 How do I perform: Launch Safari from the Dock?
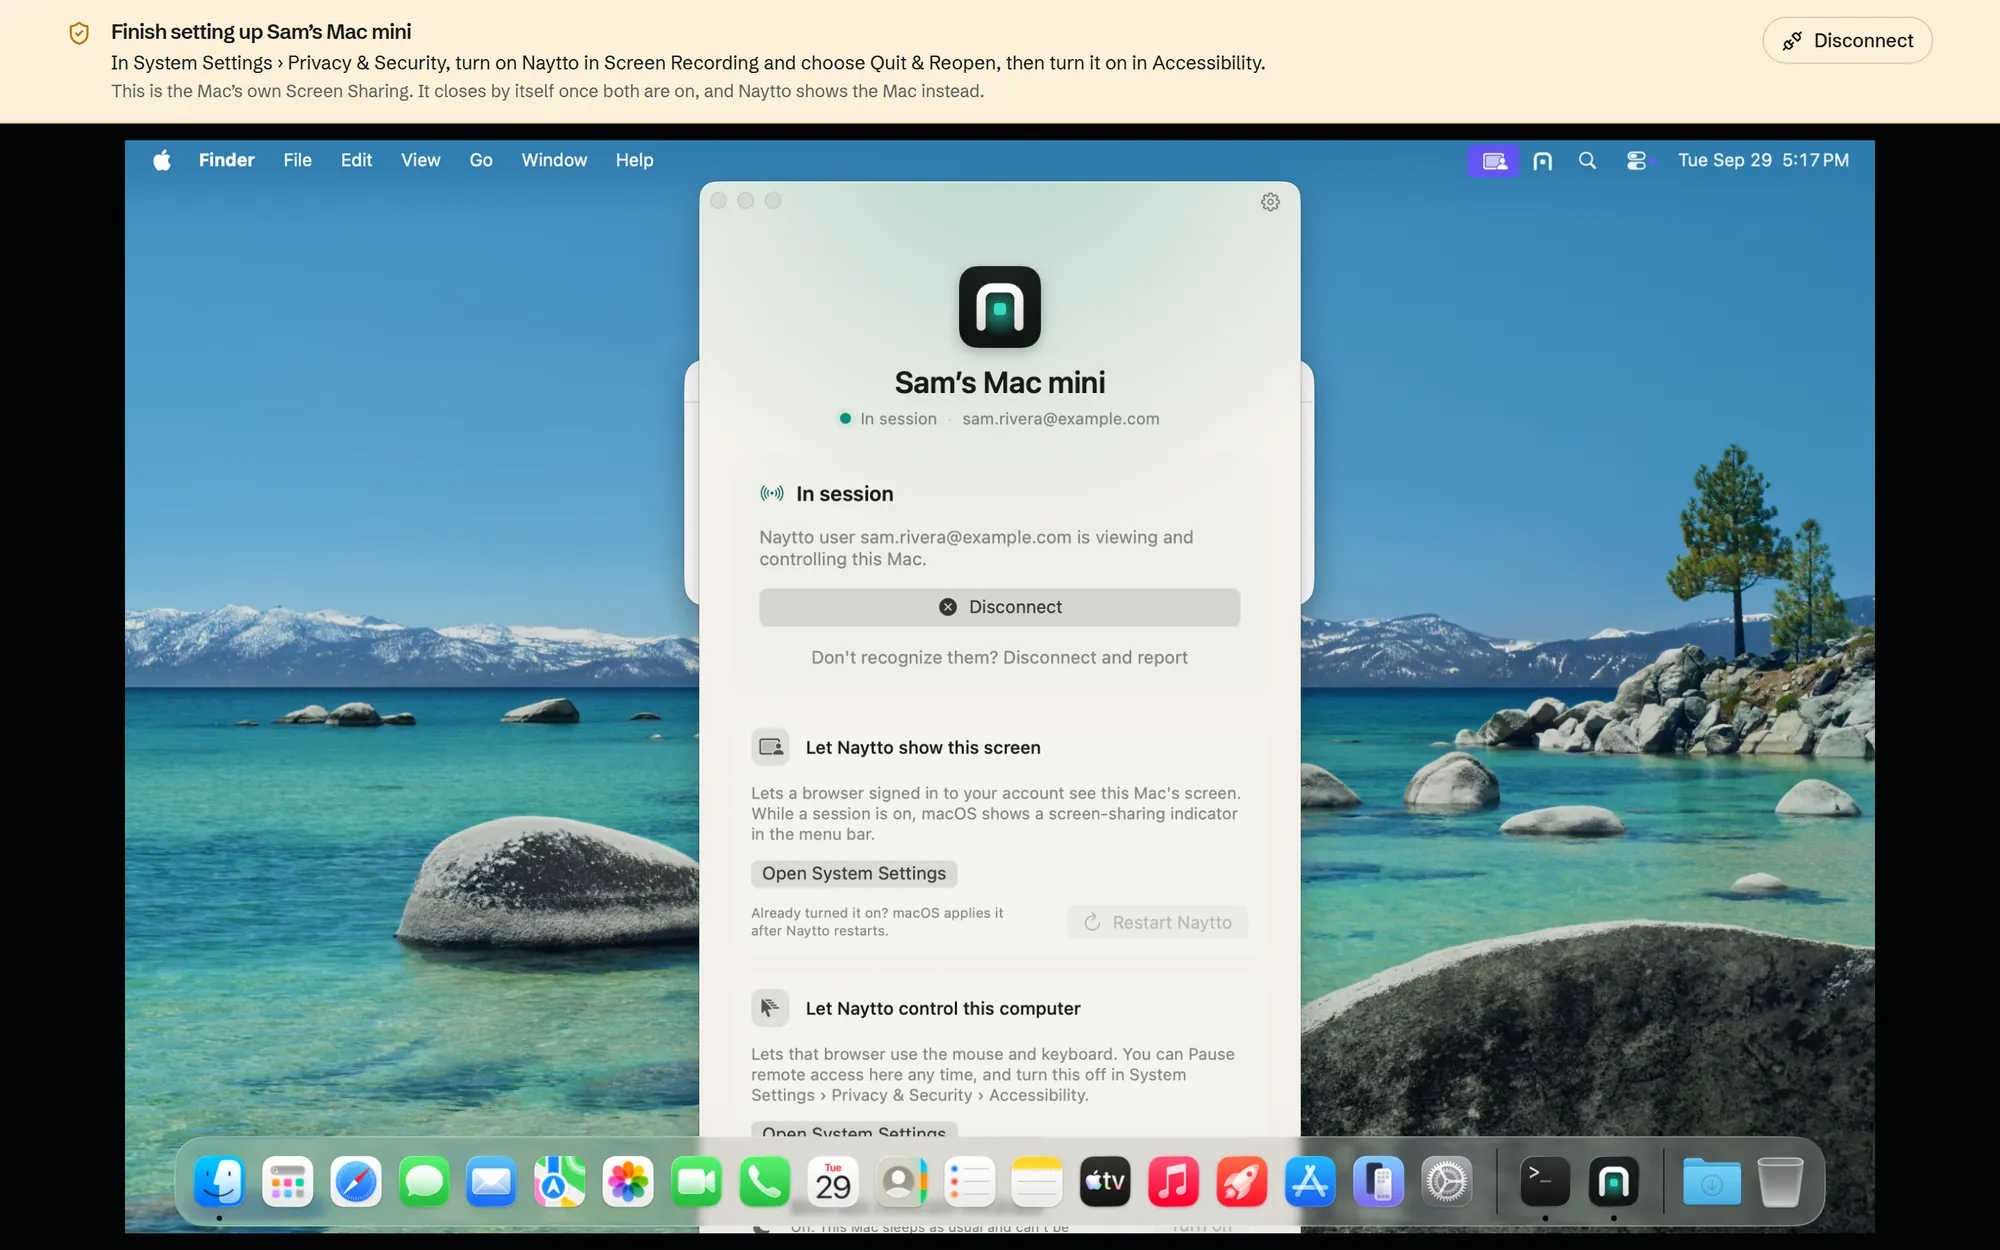click(356, 1182)
